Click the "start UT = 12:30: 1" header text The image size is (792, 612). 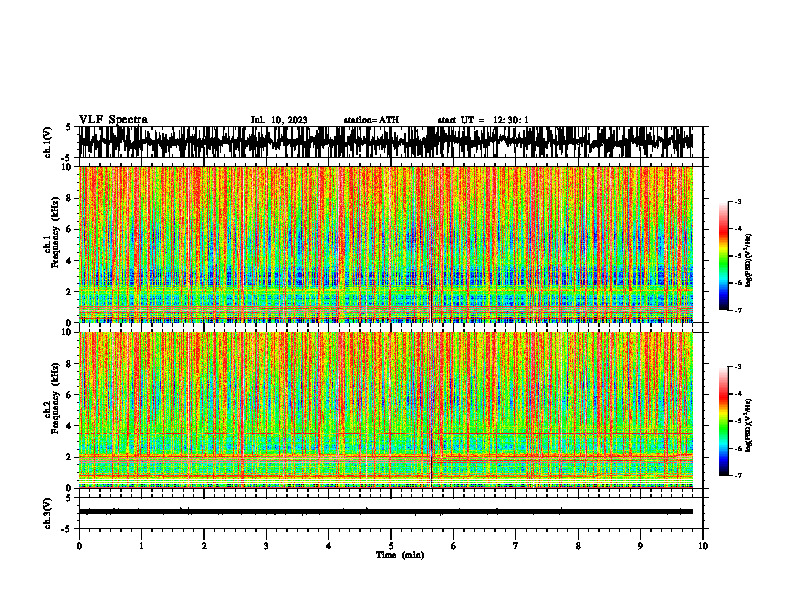click(x=483, y=120)
